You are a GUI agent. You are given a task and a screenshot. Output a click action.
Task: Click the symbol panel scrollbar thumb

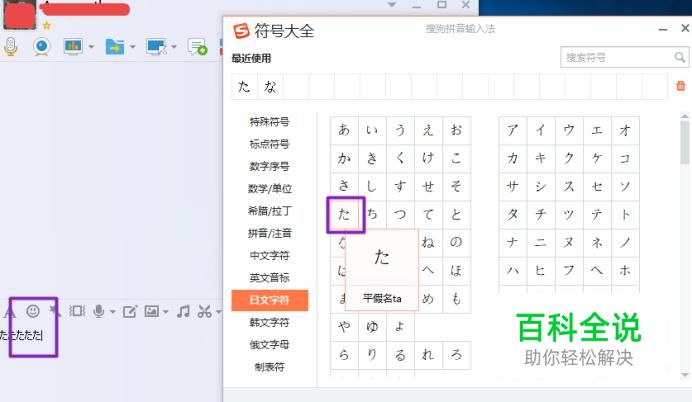coord(684,141)
